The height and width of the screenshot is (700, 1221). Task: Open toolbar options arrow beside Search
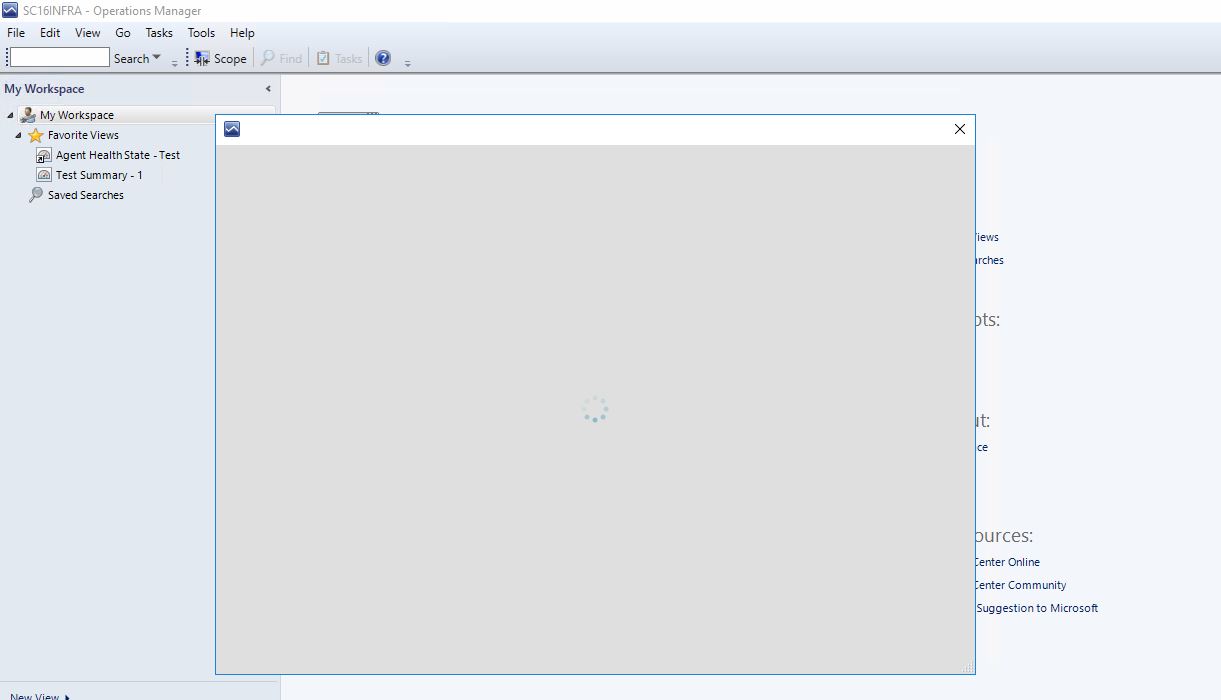click(x=174, y=62)
